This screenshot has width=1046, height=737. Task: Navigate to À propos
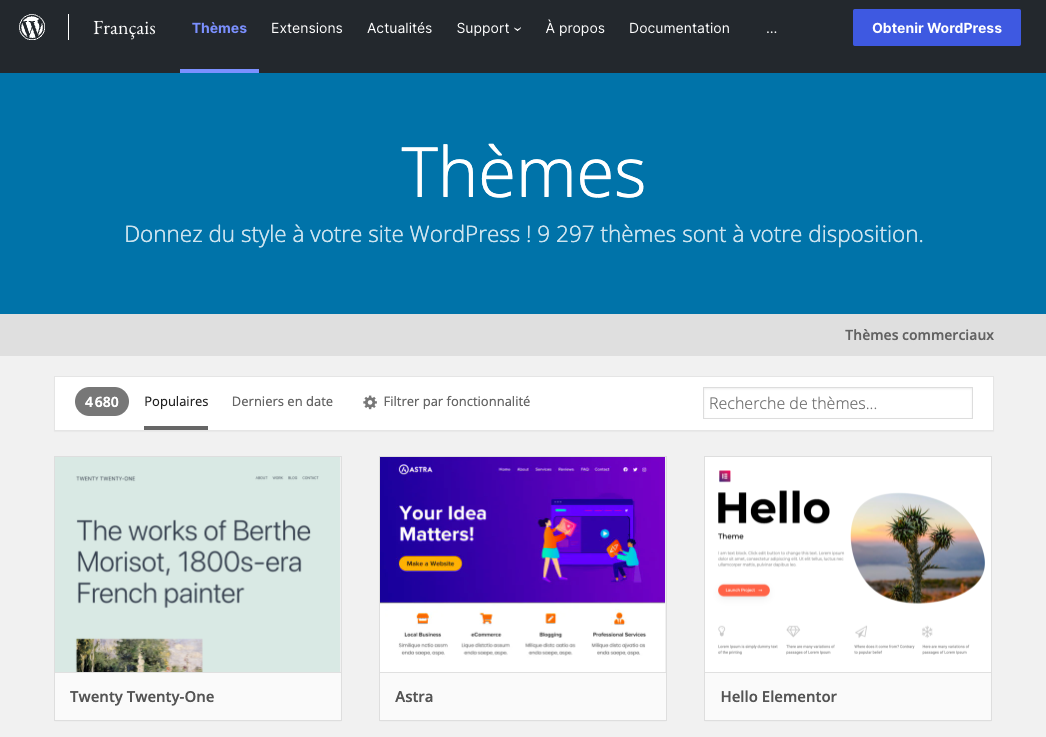coord(575,28)
